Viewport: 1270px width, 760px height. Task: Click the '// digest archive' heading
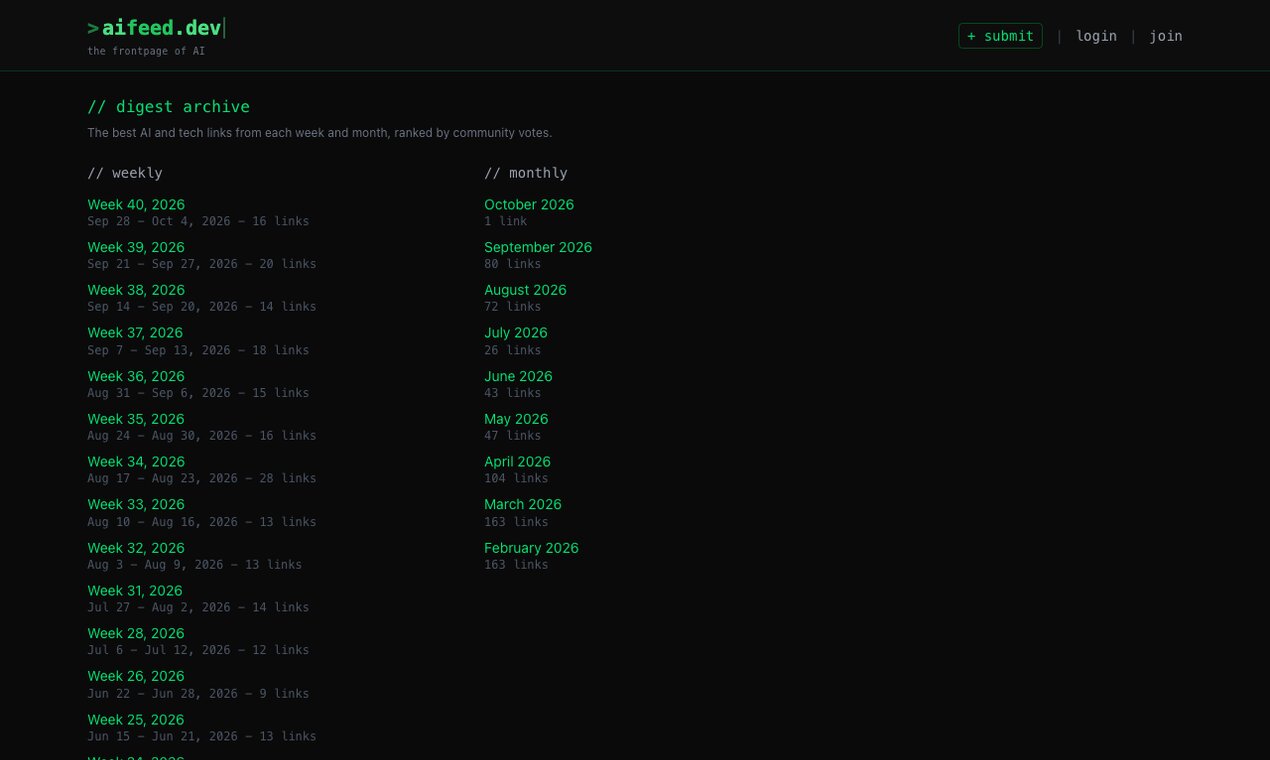click(169, 107)
